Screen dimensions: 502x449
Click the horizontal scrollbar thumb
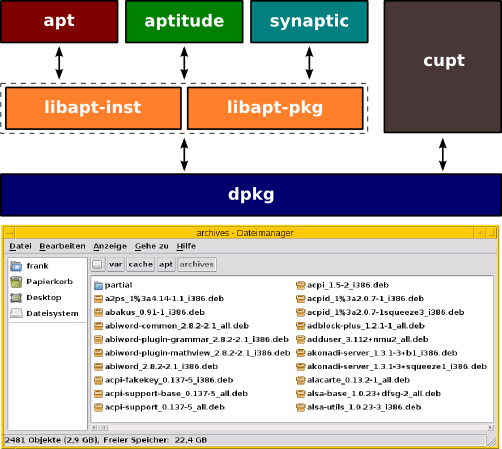coord(103,427)
